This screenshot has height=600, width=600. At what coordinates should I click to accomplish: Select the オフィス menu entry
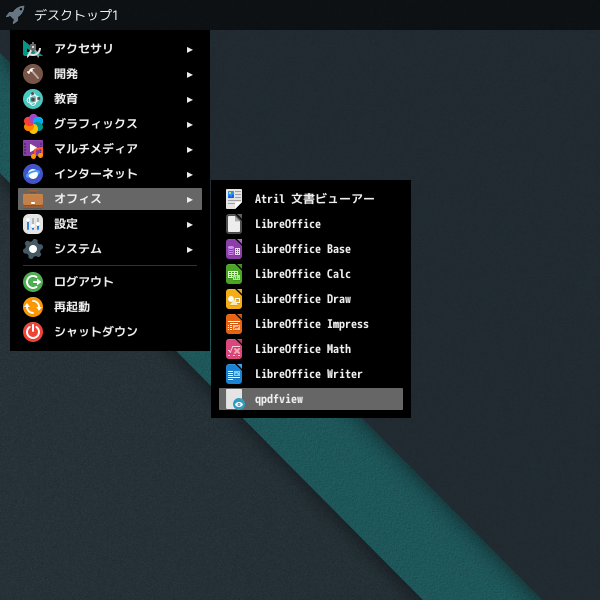(x=110, y=199)
